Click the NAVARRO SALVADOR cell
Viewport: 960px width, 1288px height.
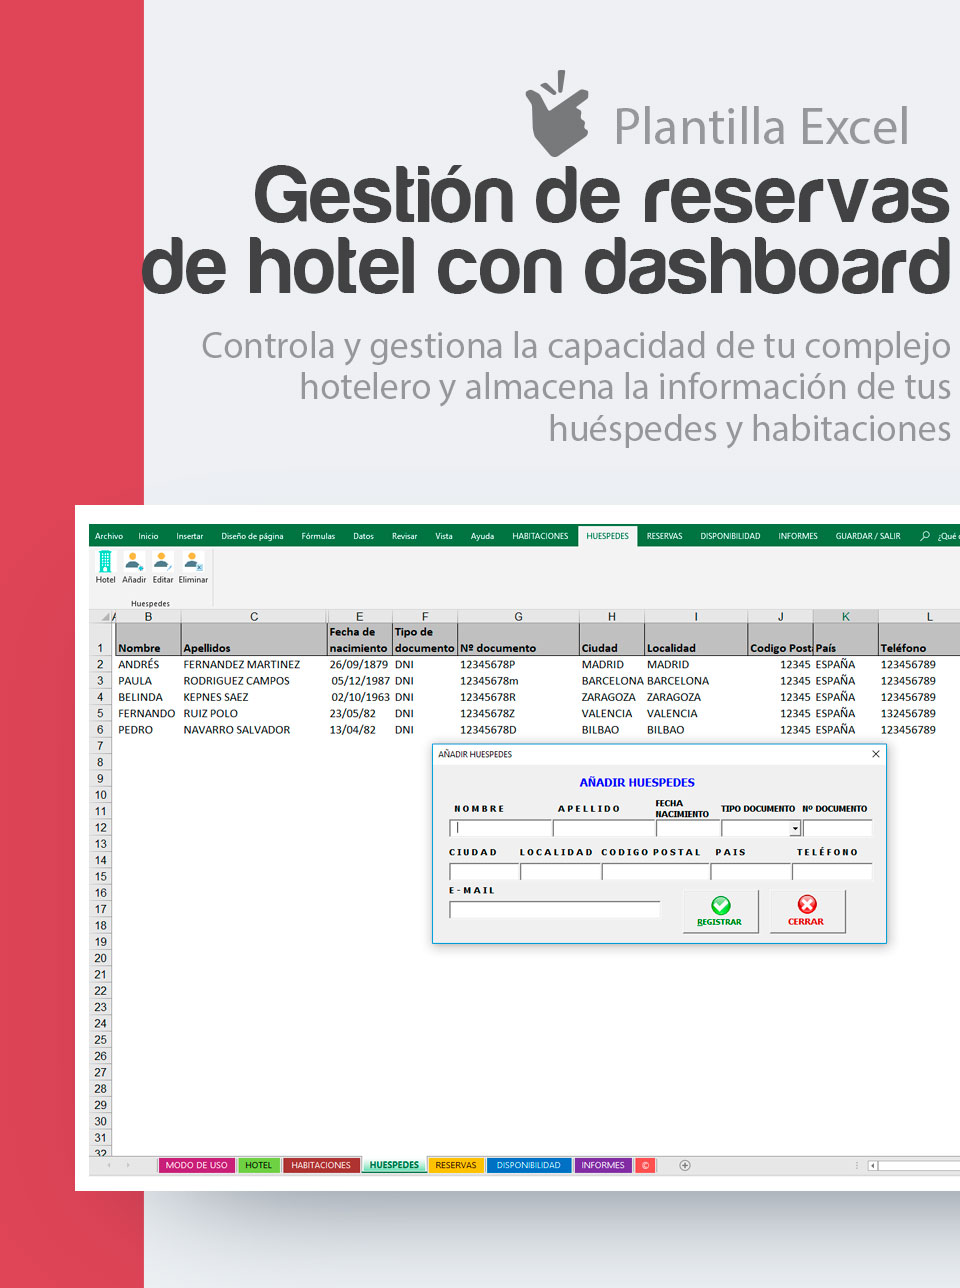click(x=253, y=730)
